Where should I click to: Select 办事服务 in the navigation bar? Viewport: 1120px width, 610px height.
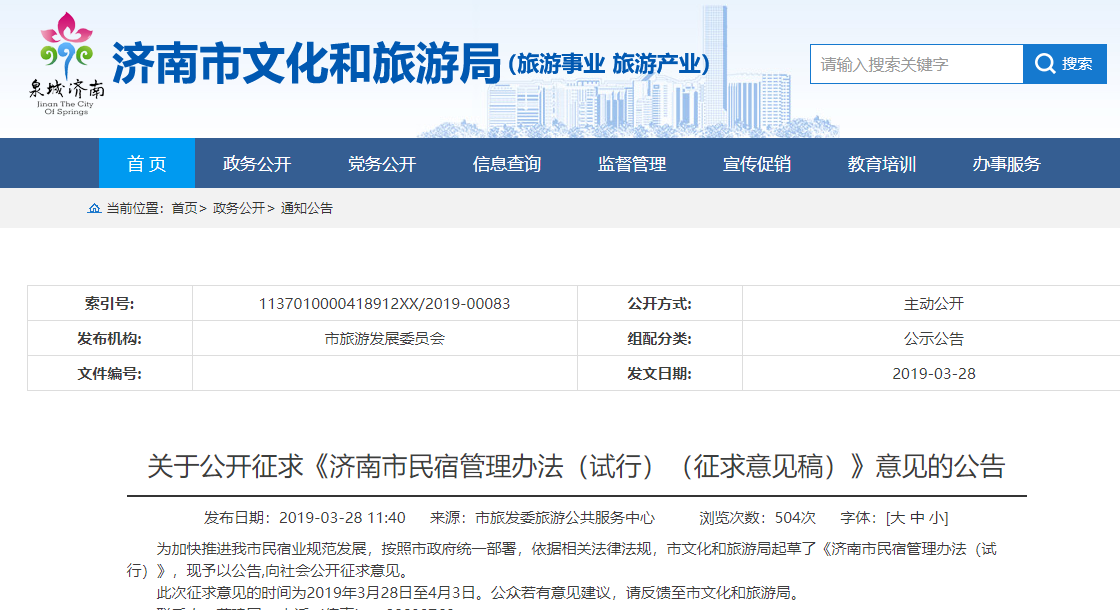tap(1007, 164)
